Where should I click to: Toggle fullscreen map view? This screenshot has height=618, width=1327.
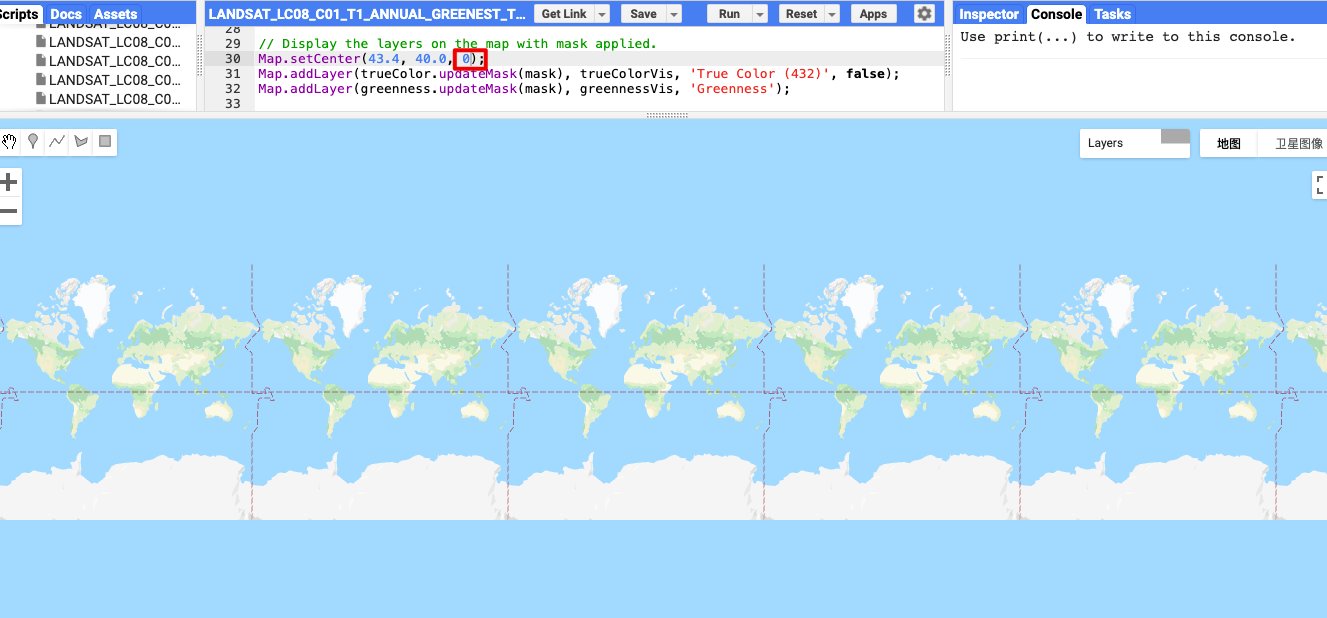pos(1320,185)
